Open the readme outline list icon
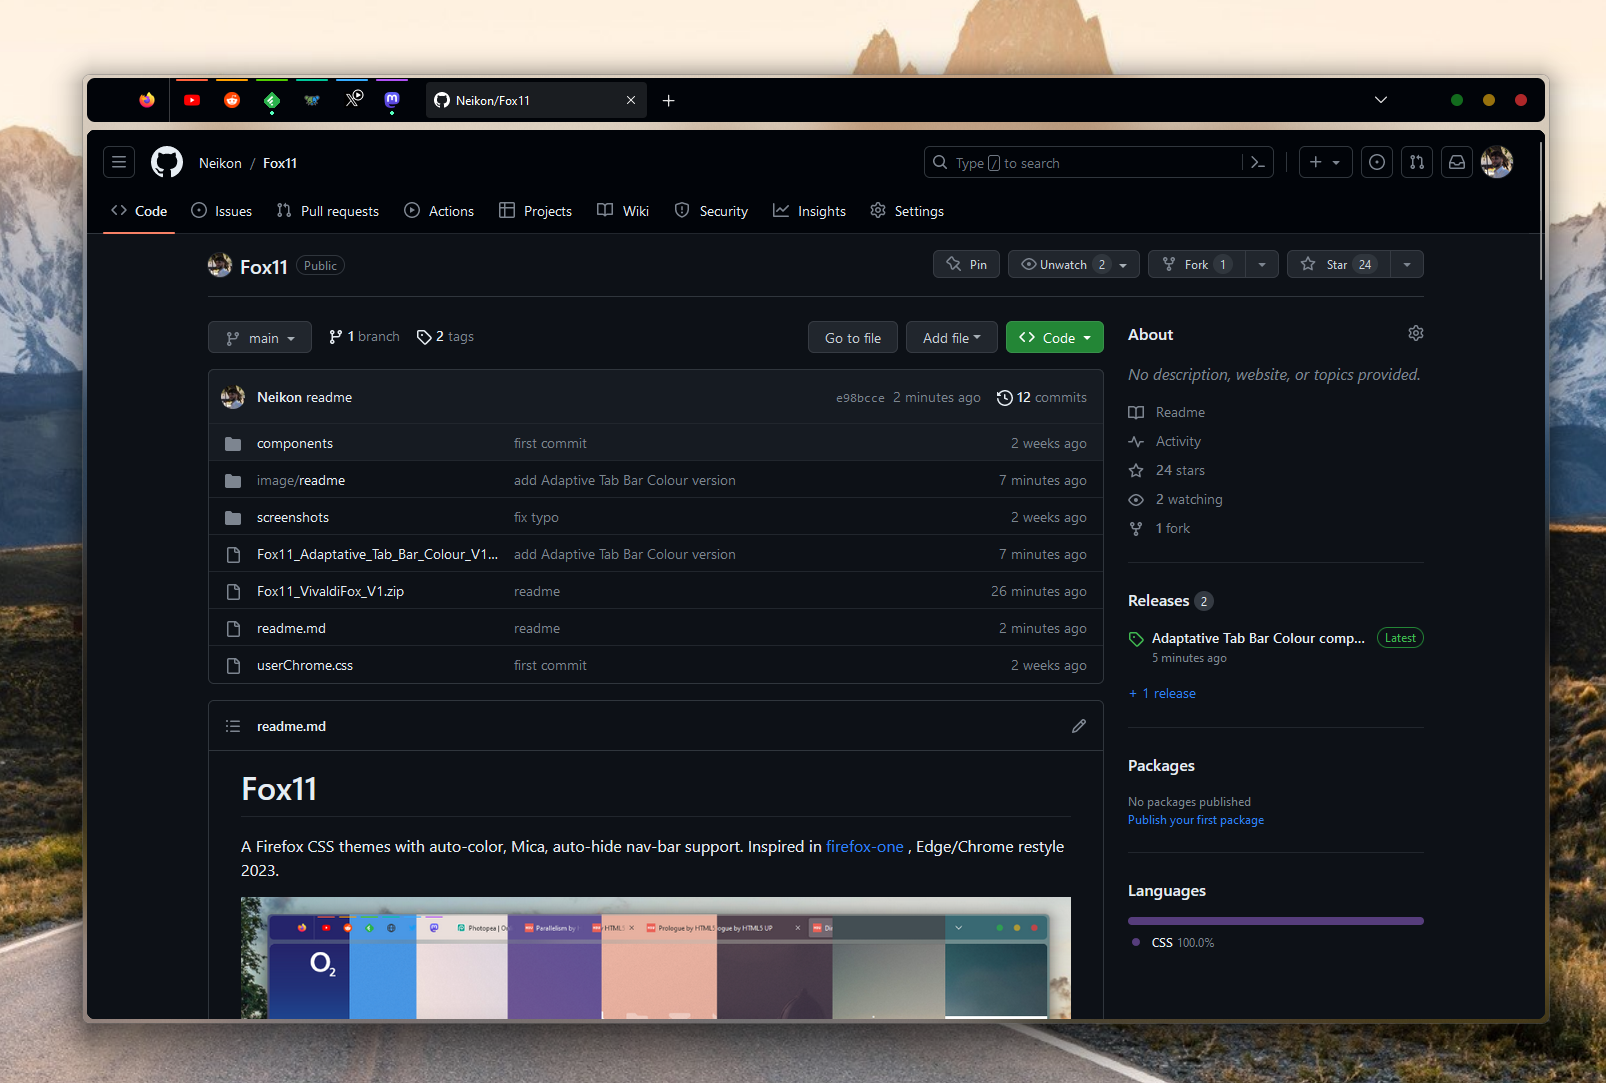This screenshot has width=1606, height=1083. pos(233,726)
